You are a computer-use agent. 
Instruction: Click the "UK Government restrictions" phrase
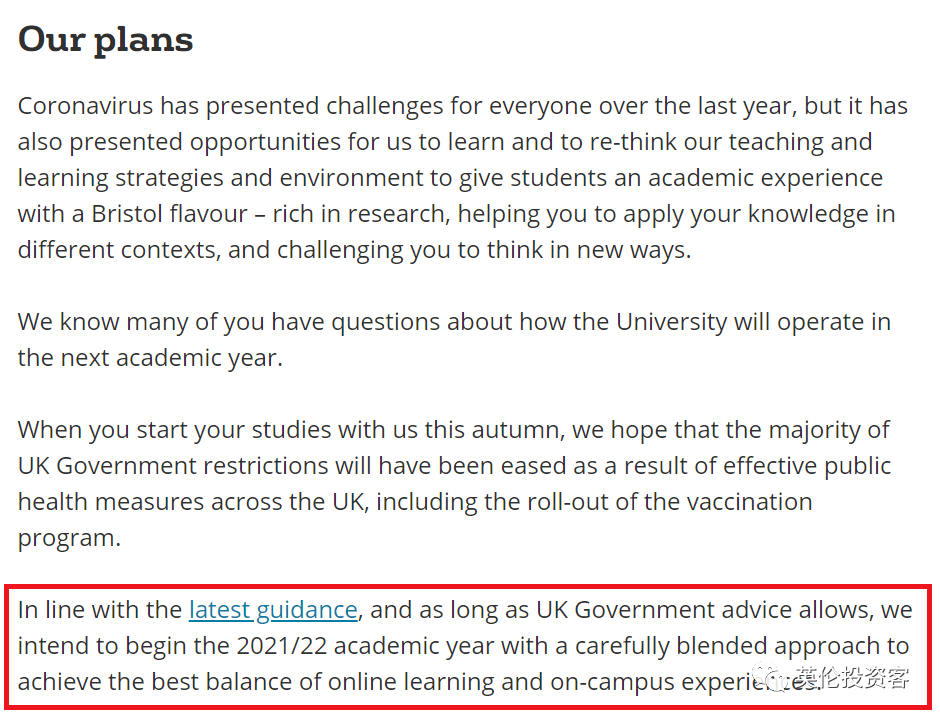pos(173,466)
